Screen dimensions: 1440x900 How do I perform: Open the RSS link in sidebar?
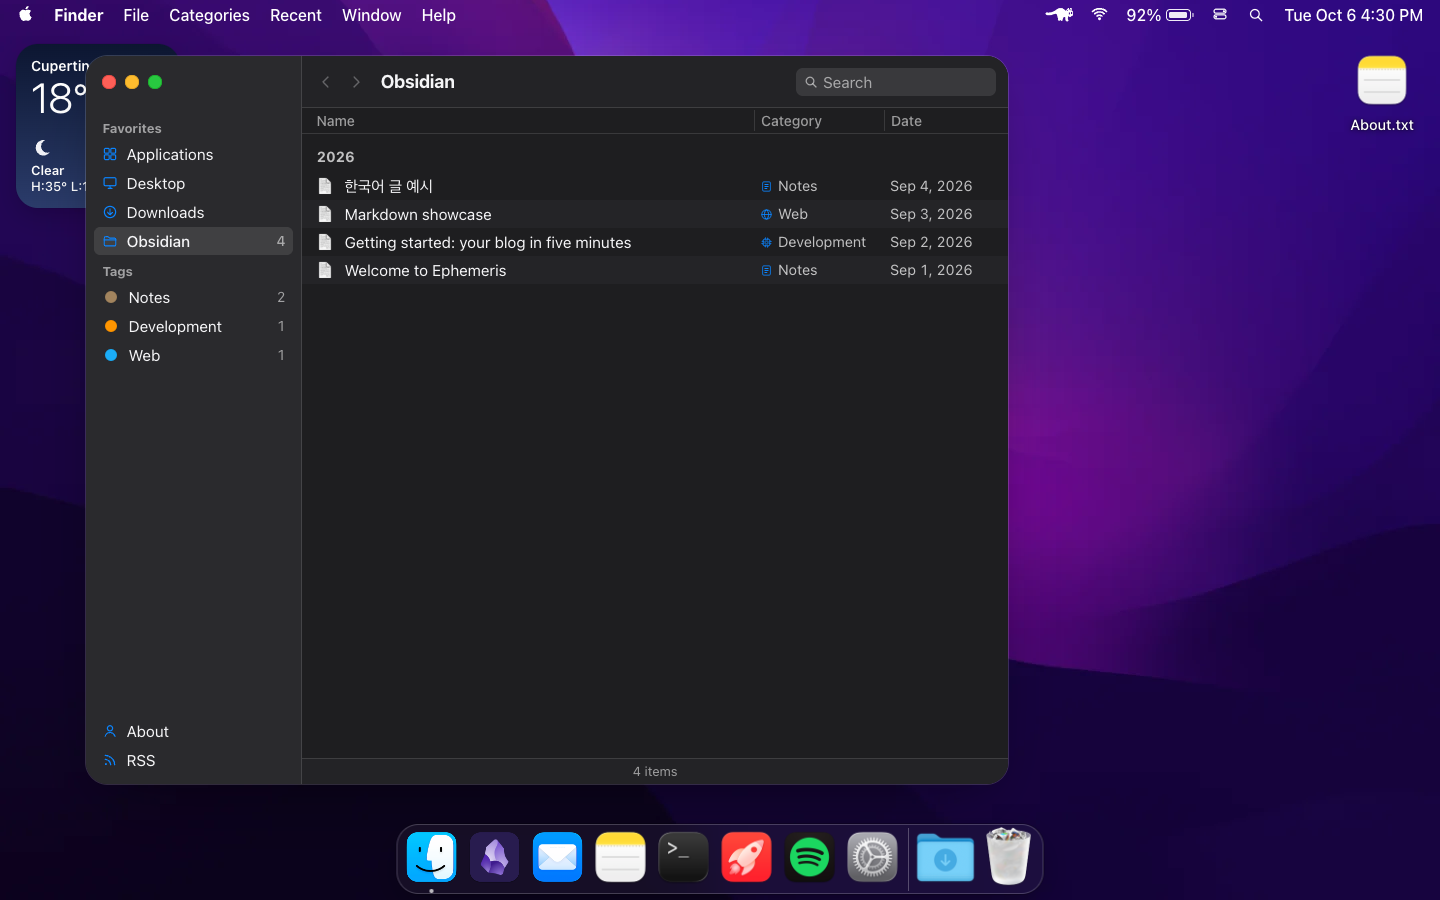pos(193,761)
